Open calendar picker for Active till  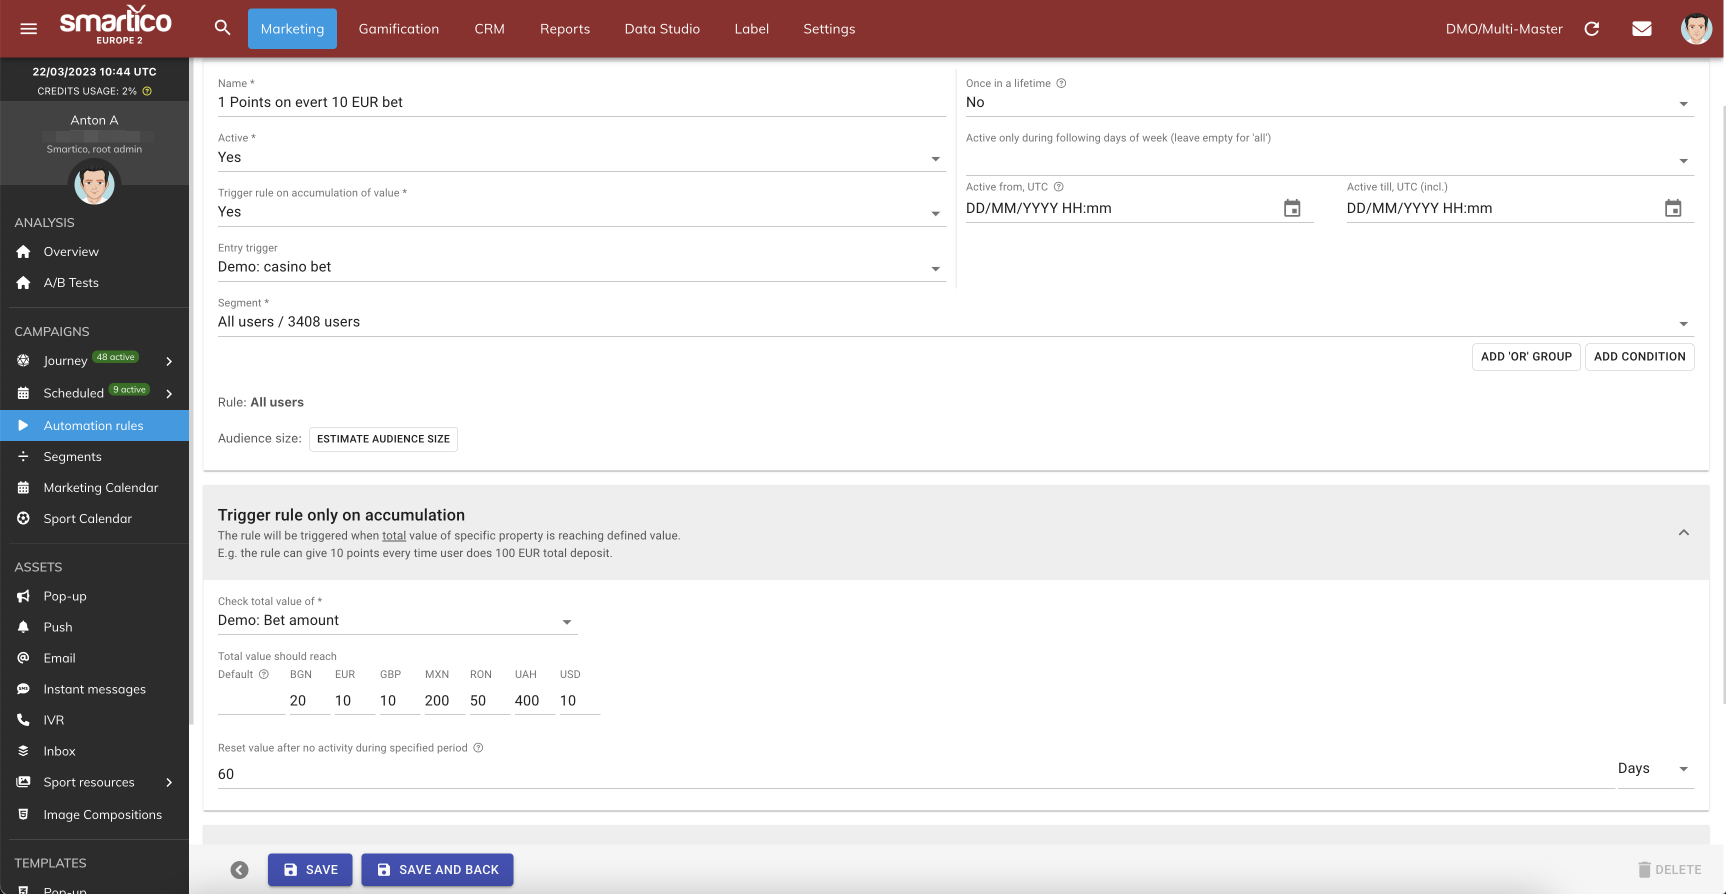(1672, 208)
